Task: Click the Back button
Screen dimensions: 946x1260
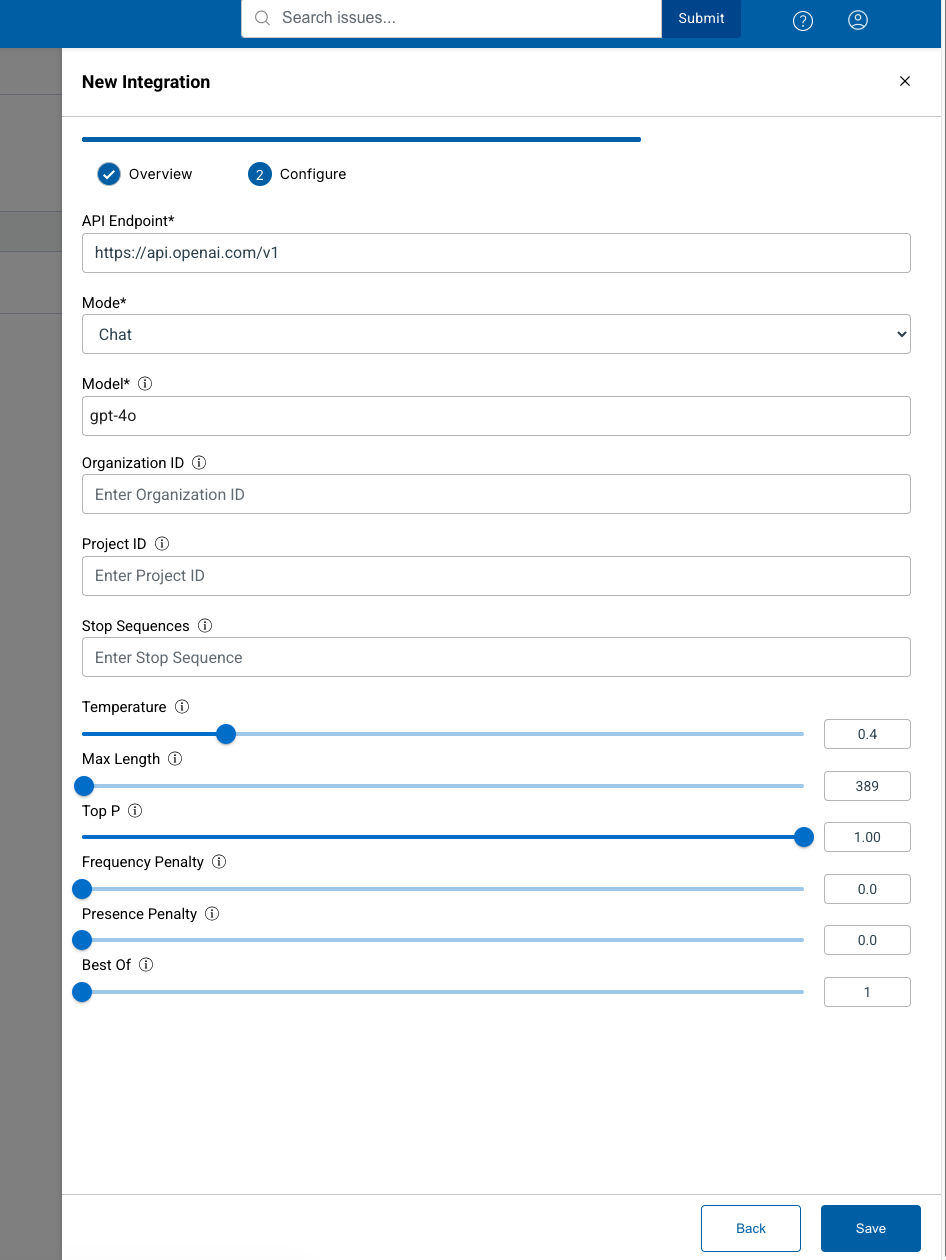Action: coord(750,1228)
